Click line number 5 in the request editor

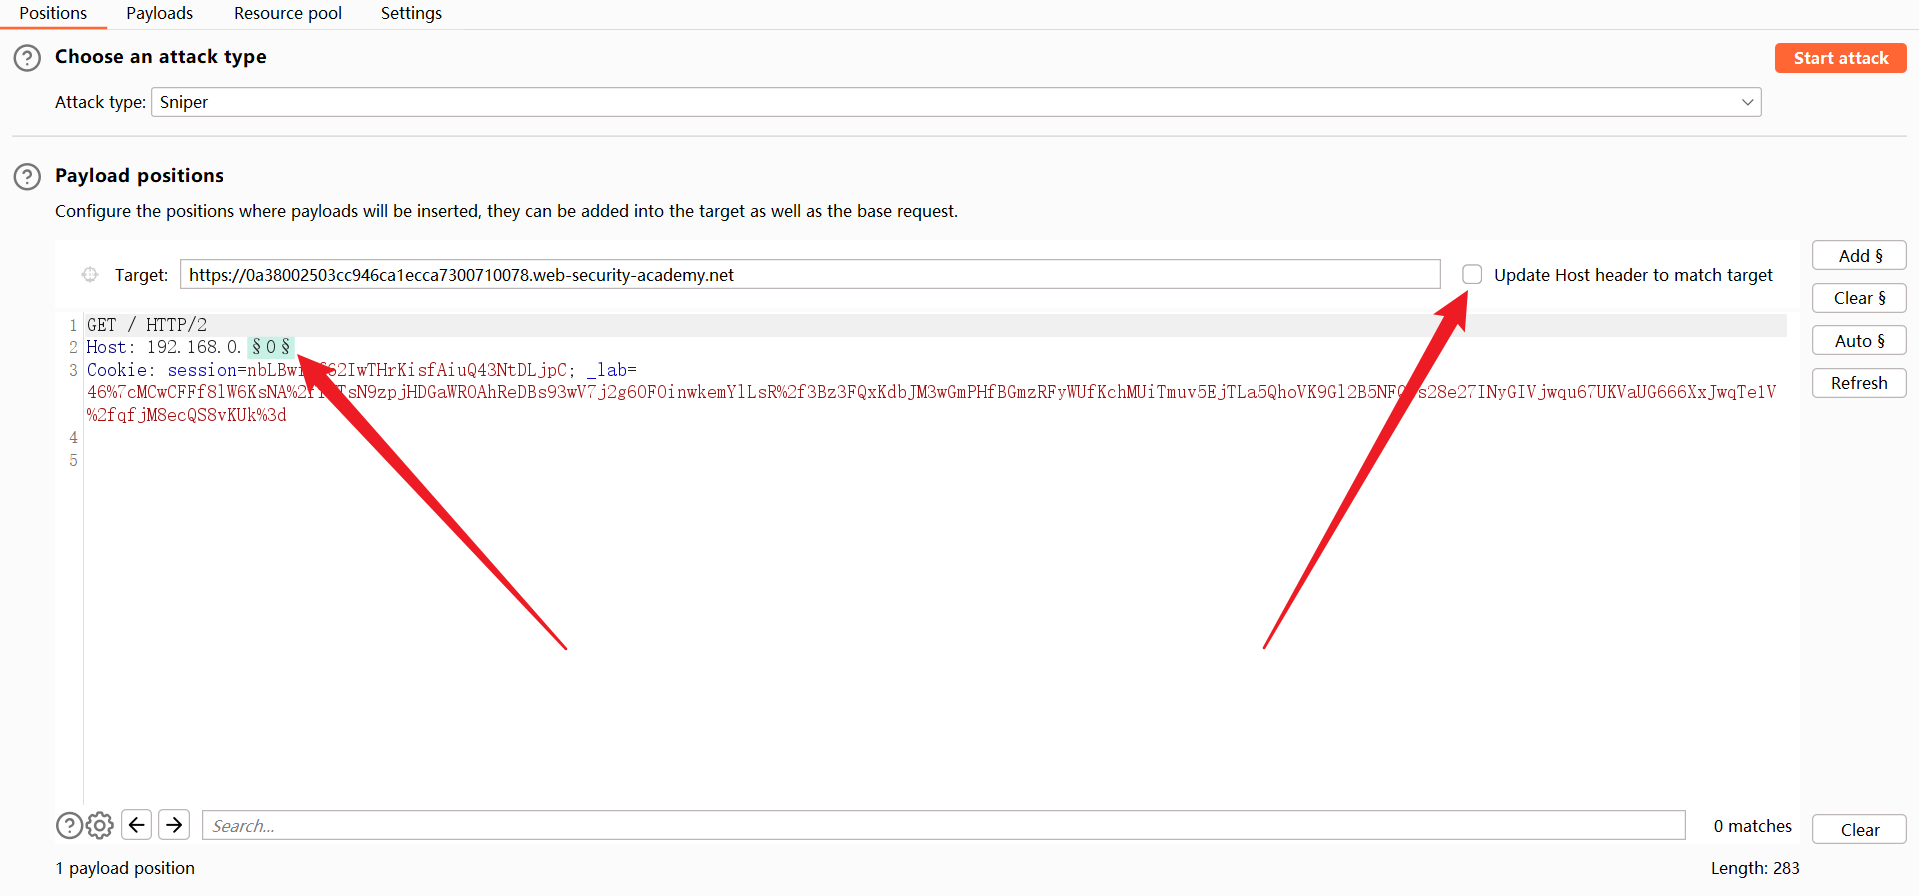click(73, 460)
